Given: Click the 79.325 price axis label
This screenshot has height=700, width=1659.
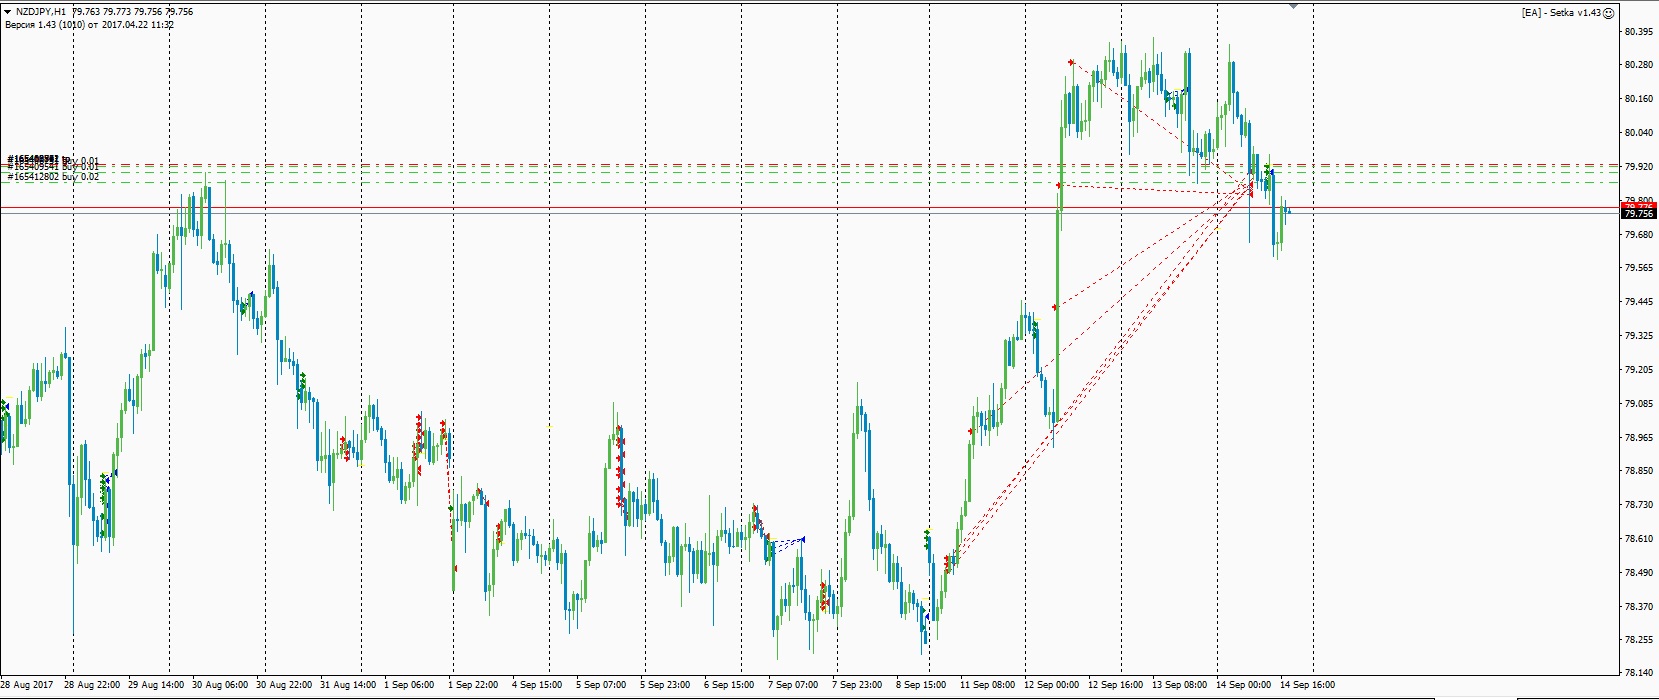Looking at the screenshot, I should point(1637,336).
